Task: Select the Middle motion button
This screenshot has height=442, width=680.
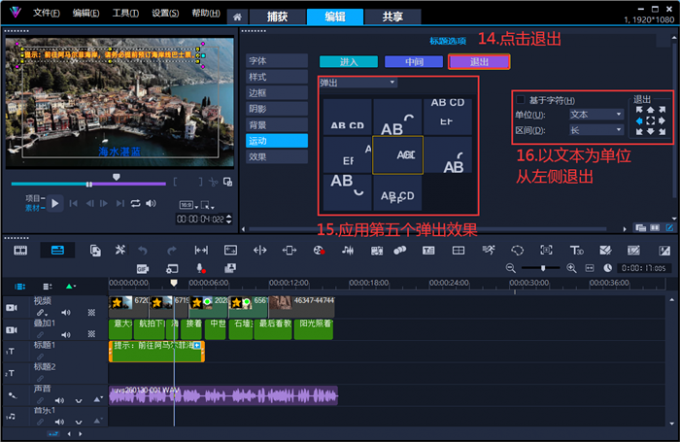Action: (414, 62)
